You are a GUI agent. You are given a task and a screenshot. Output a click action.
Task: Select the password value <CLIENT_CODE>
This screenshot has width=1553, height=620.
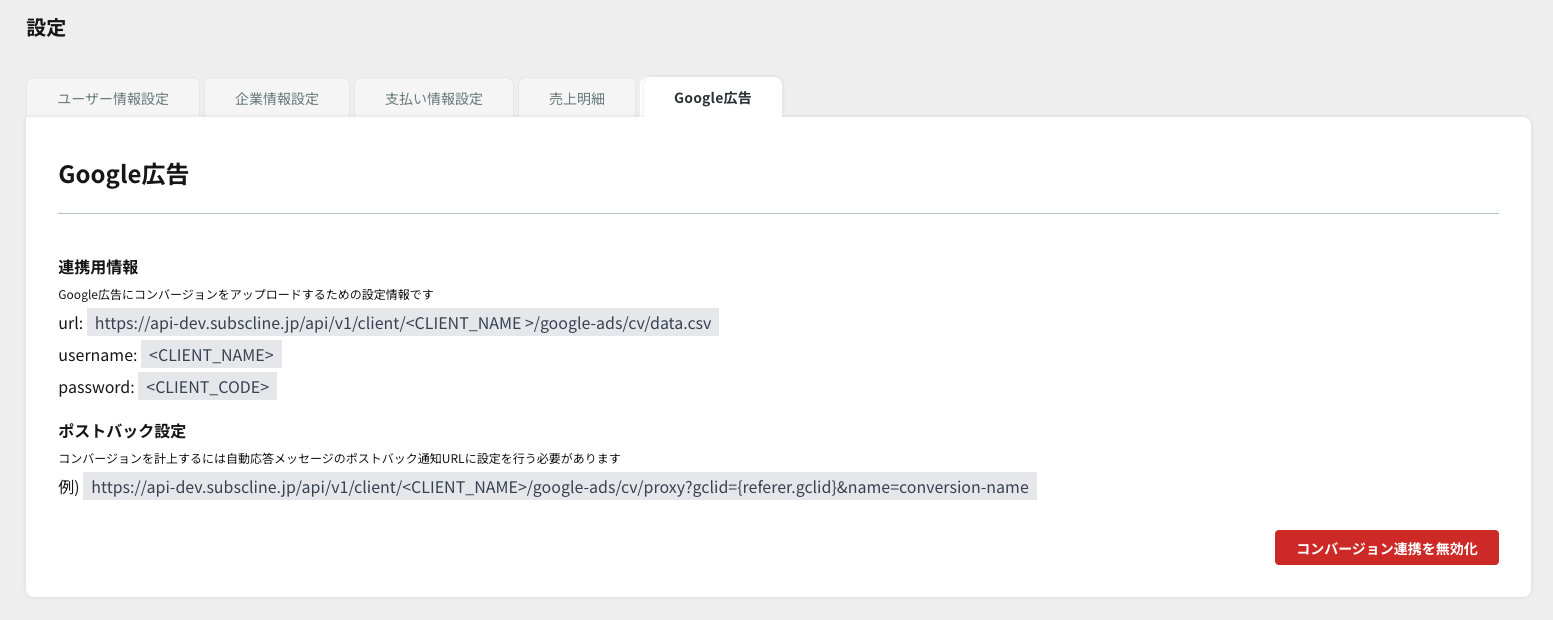[x=207, y=387]
